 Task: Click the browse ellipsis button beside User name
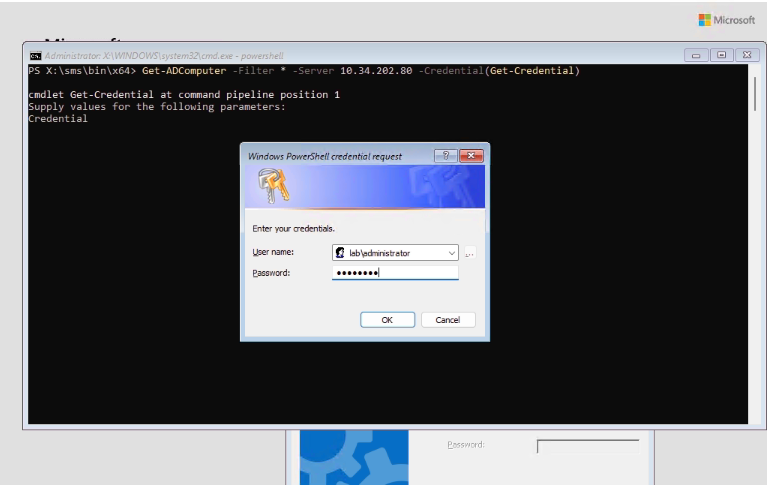469,253
